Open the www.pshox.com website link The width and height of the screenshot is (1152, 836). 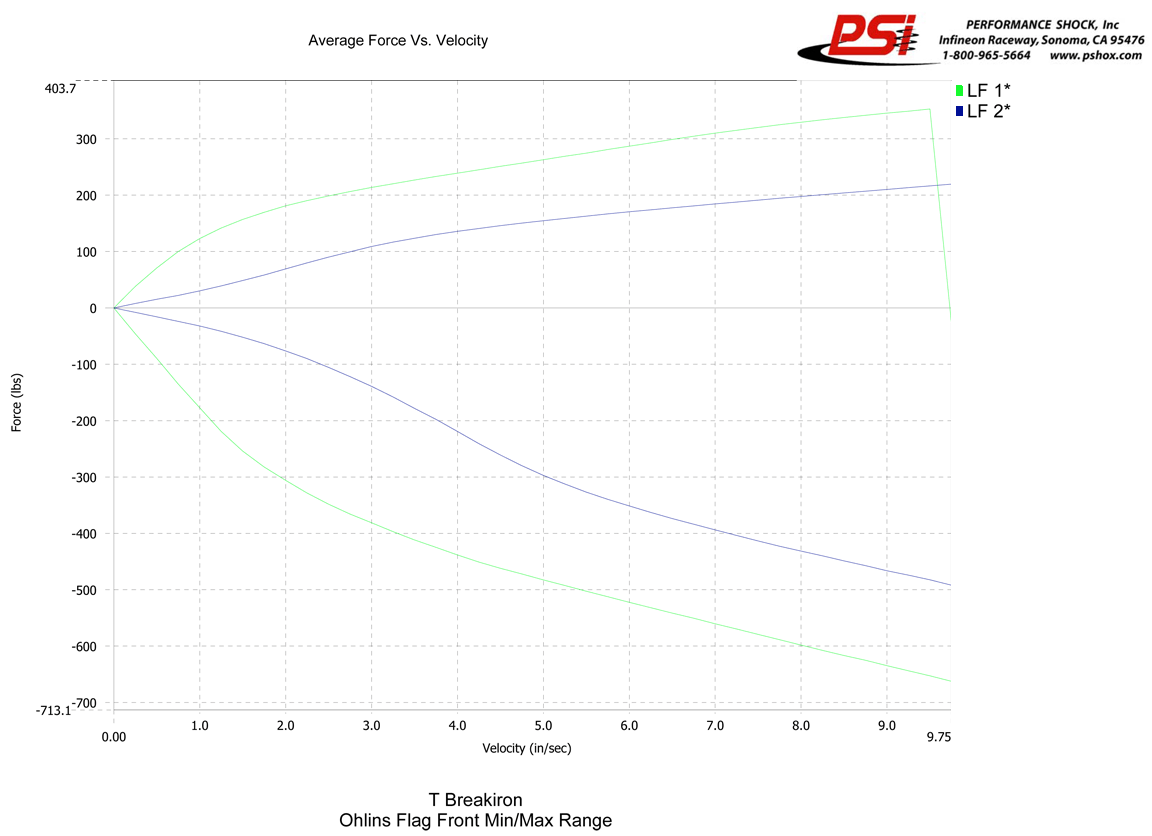[1095, 56]
